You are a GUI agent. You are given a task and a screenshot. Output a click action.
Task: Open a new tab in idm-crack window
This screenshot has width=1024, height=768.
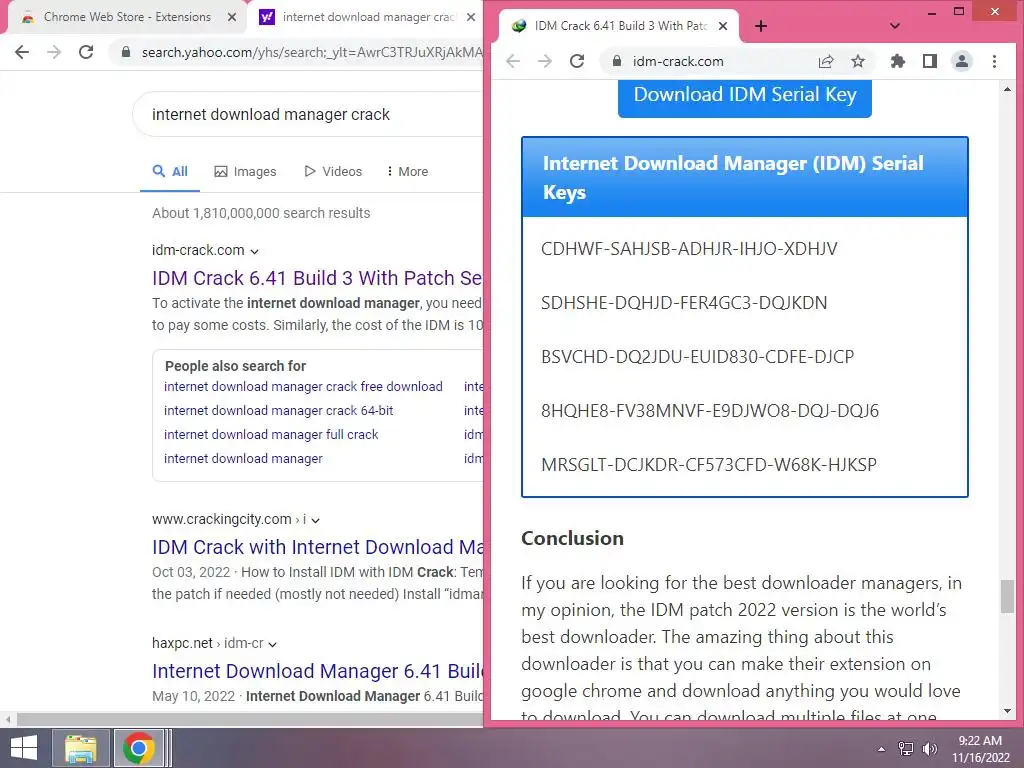click(761, 26)
